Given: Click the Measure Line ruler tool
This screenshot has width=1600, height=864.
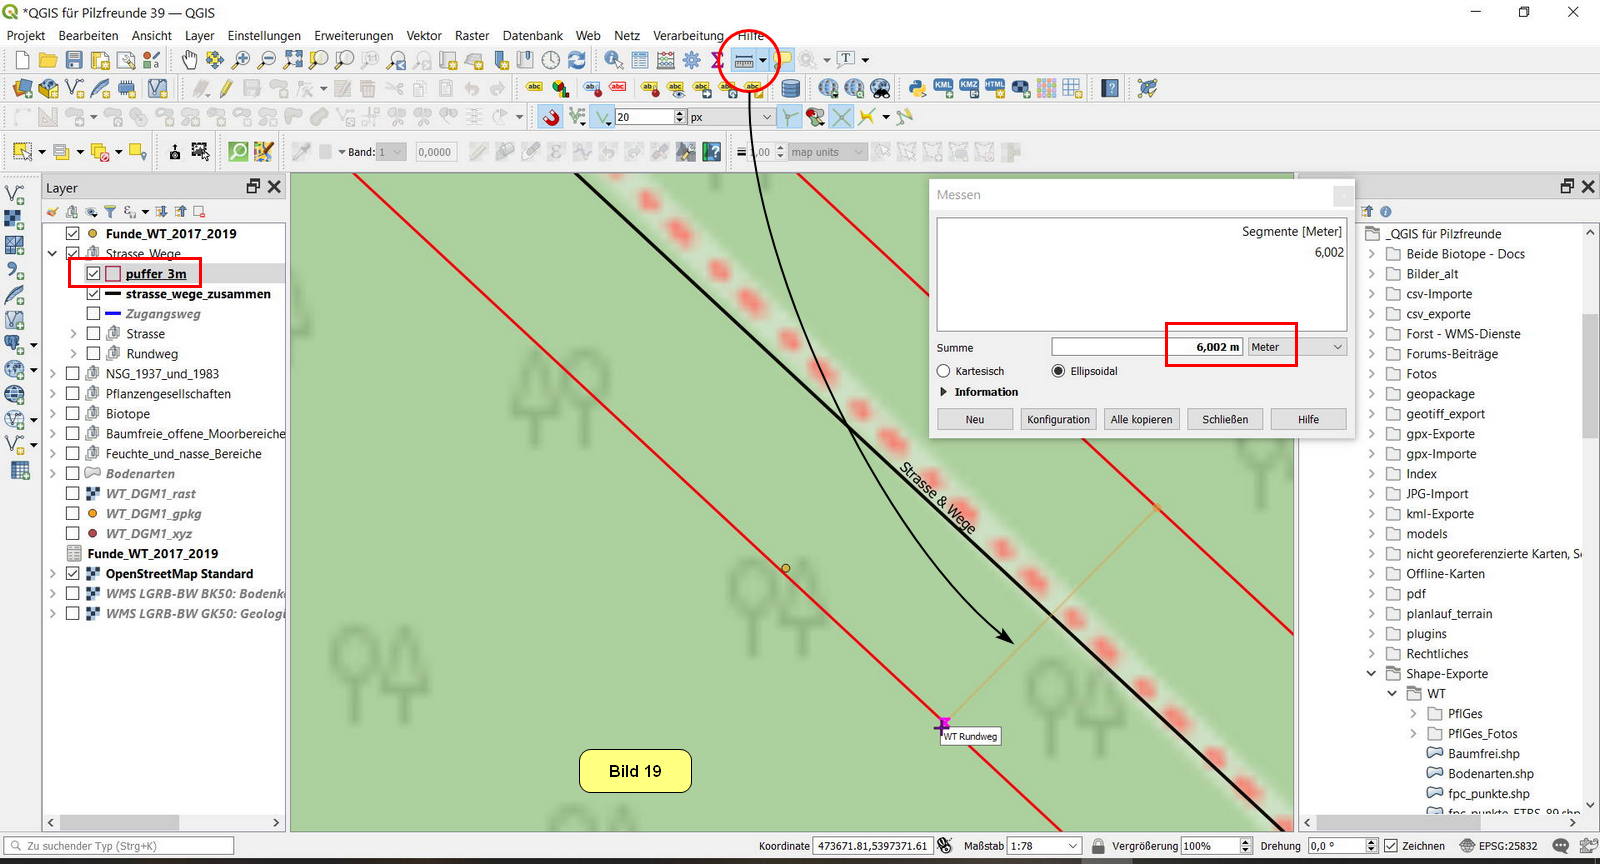Looking at the screenshot, I should tap(744, 61).
